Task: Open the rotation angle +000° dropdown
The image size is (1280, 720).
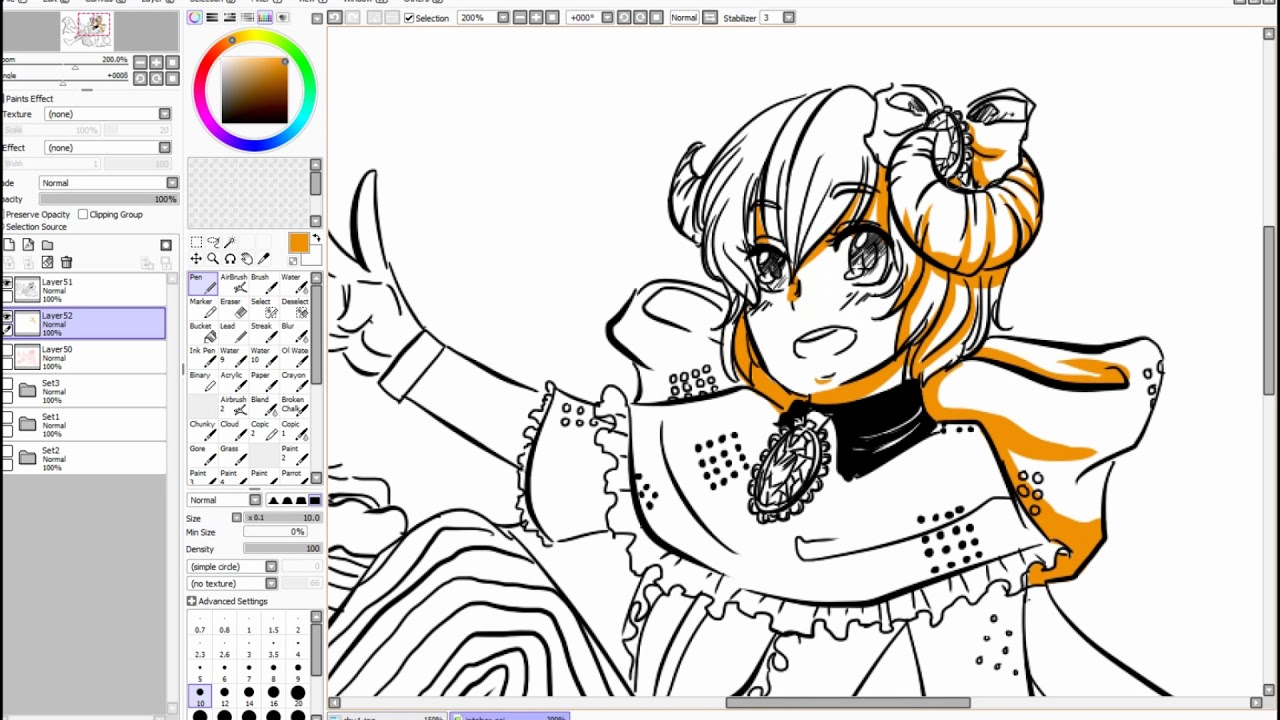Action: pyautogui.click(x=607, y=17)
